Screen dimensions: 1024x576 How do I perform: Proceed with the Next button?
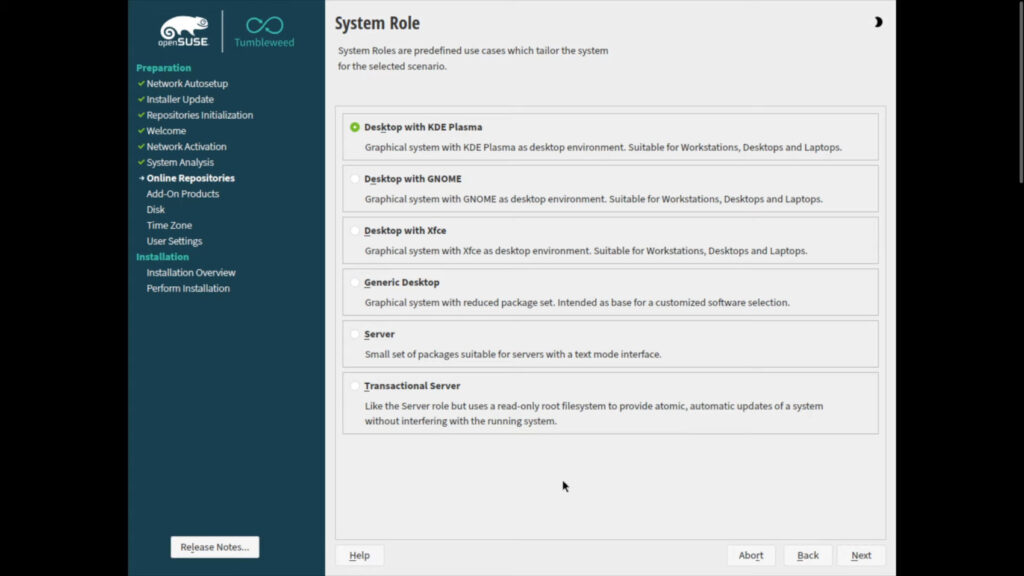pos(861,555)
